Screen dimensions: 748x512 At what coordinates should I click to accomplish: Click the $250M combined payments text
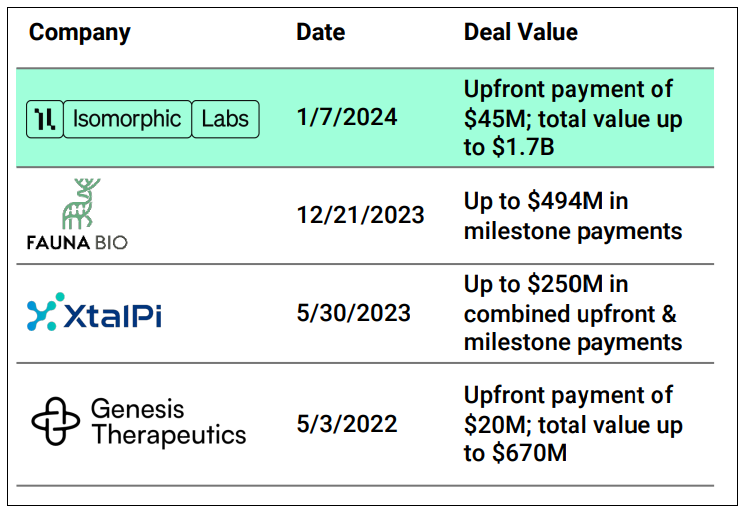click(573, 313)
